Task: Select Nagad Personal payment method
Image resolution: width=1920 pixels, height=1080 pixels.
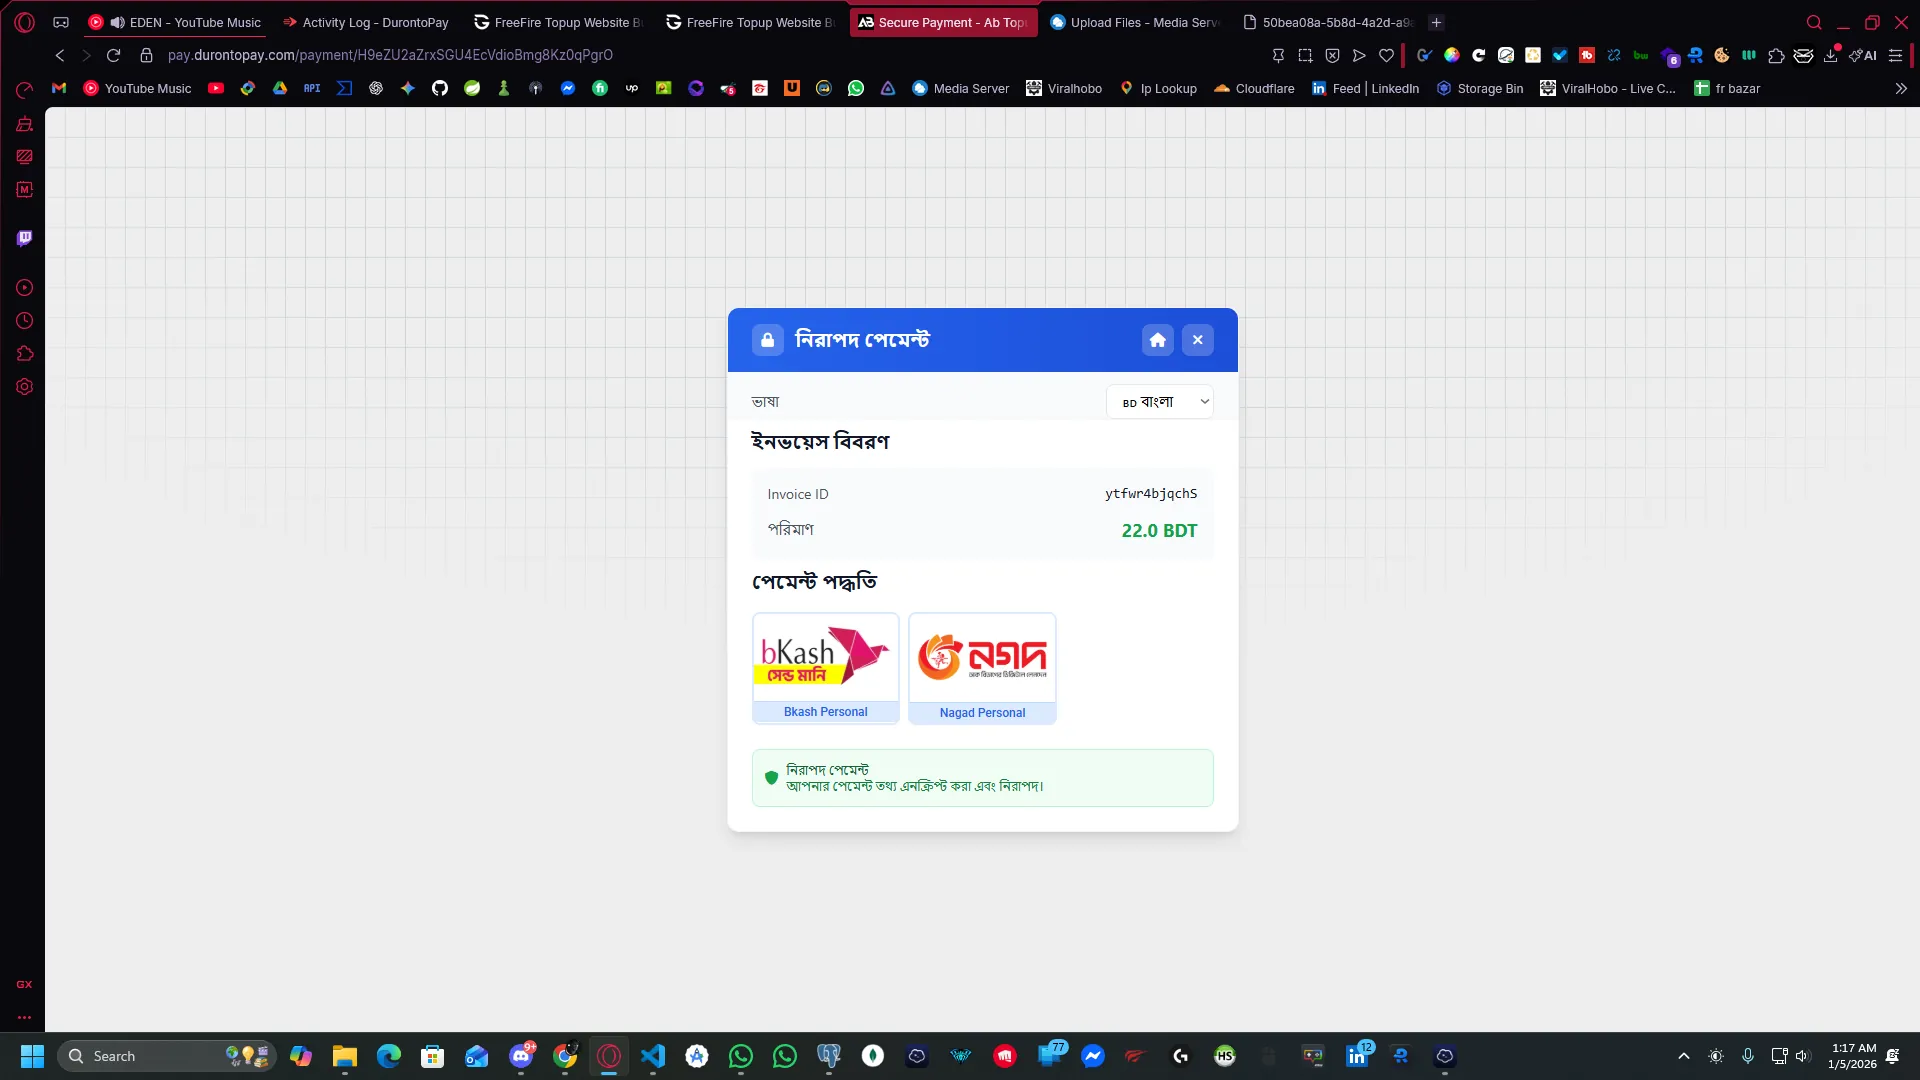Action: [x=982, y=667]
